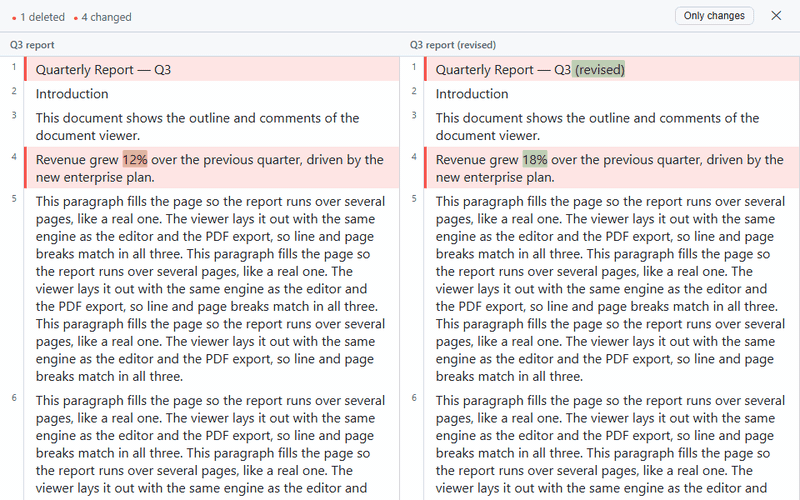Toggle the Only changes button

(x=714, y=16)
